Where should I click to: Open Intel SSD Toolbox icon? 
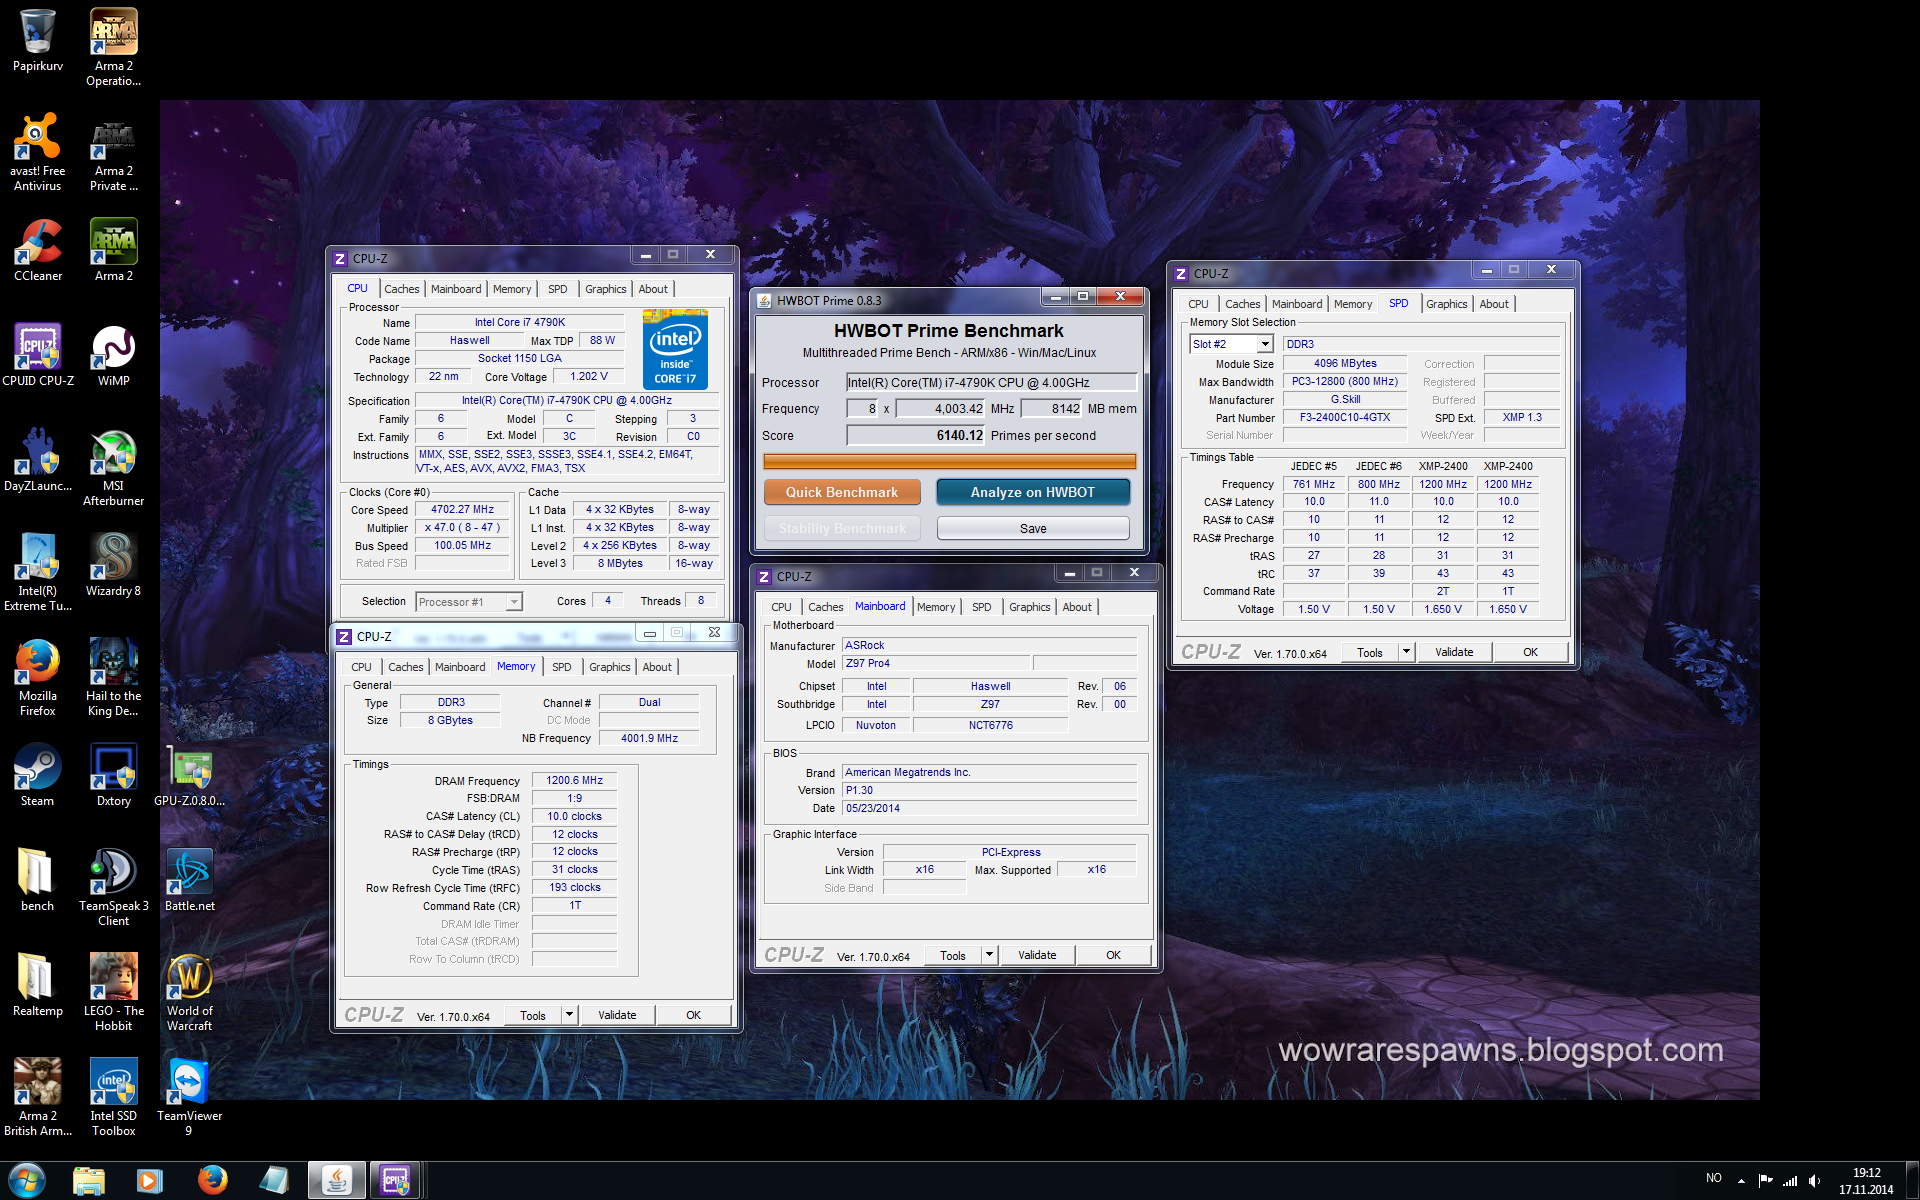click(113, 1097)
